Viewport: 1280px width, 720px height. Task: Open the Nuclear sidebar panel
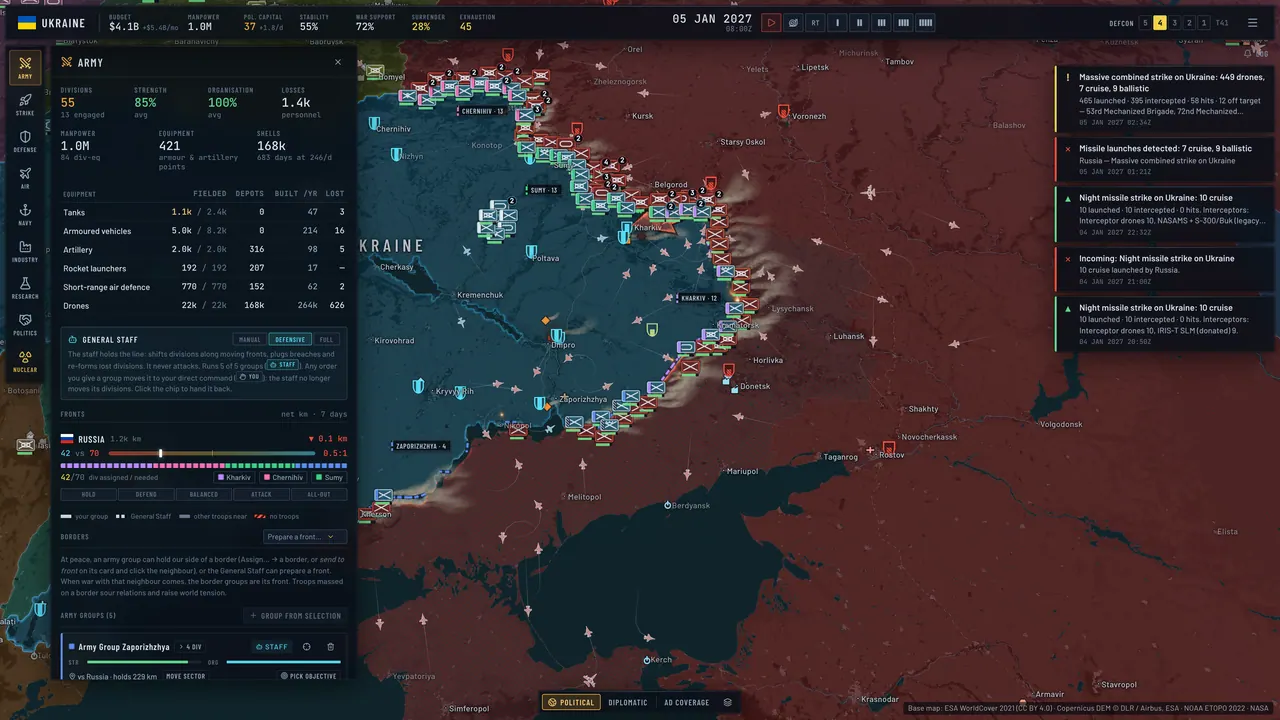click(x=25, y=361)
